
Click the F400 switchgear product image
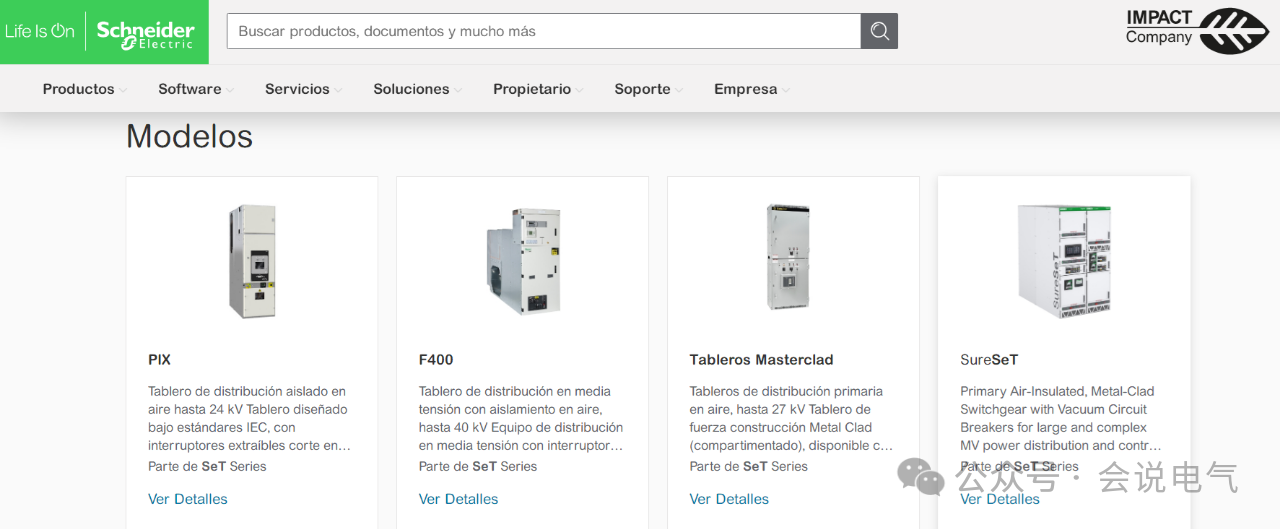[523, 261]
